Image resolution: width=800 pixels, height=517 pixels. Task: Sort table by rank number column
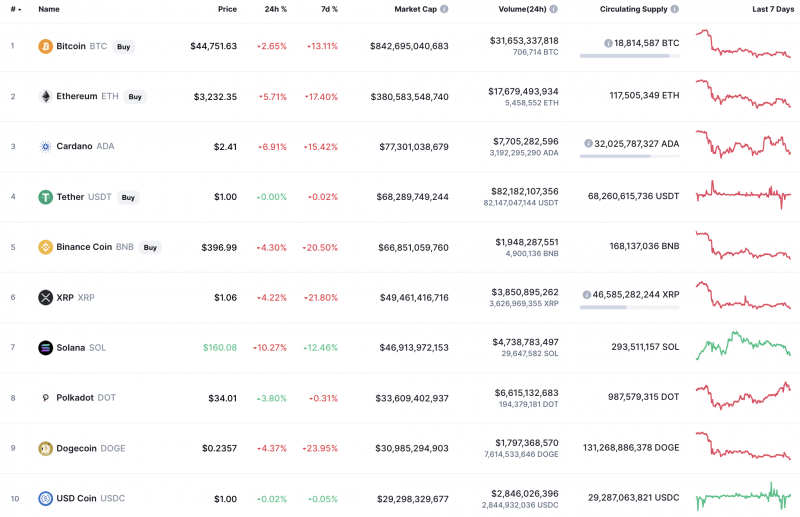tap(14, 9)
